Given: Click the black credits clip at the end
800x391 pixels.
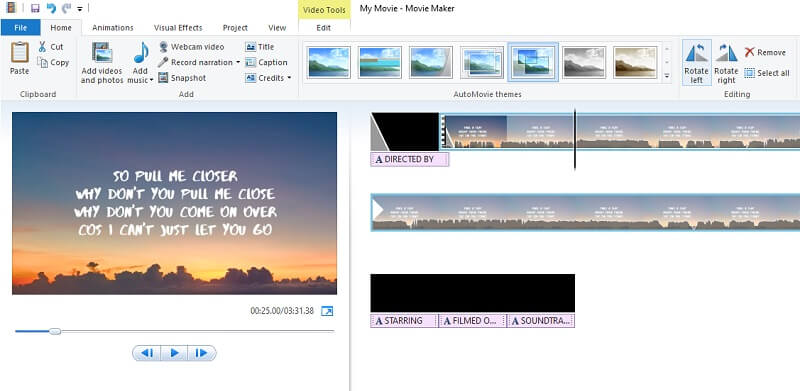Looking at the screenshot, I should [472, 293].
